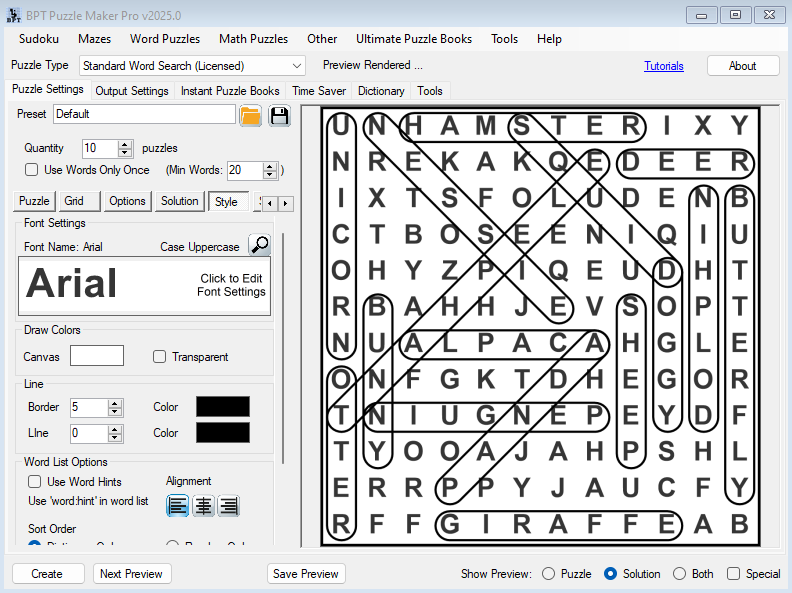Click the Next Preview button
Image resolution: width=792 pixels, height=593 pixels.
point(132,574)
